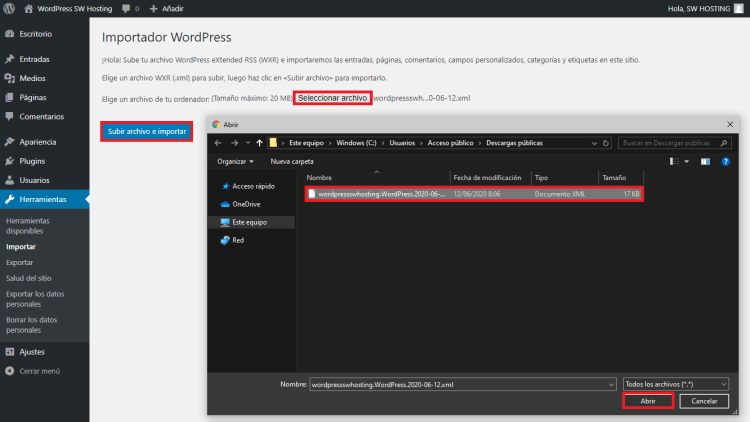Toggle the preview pane icon
The height and width of the screenshot is (422, 750).
pos(705,162)
